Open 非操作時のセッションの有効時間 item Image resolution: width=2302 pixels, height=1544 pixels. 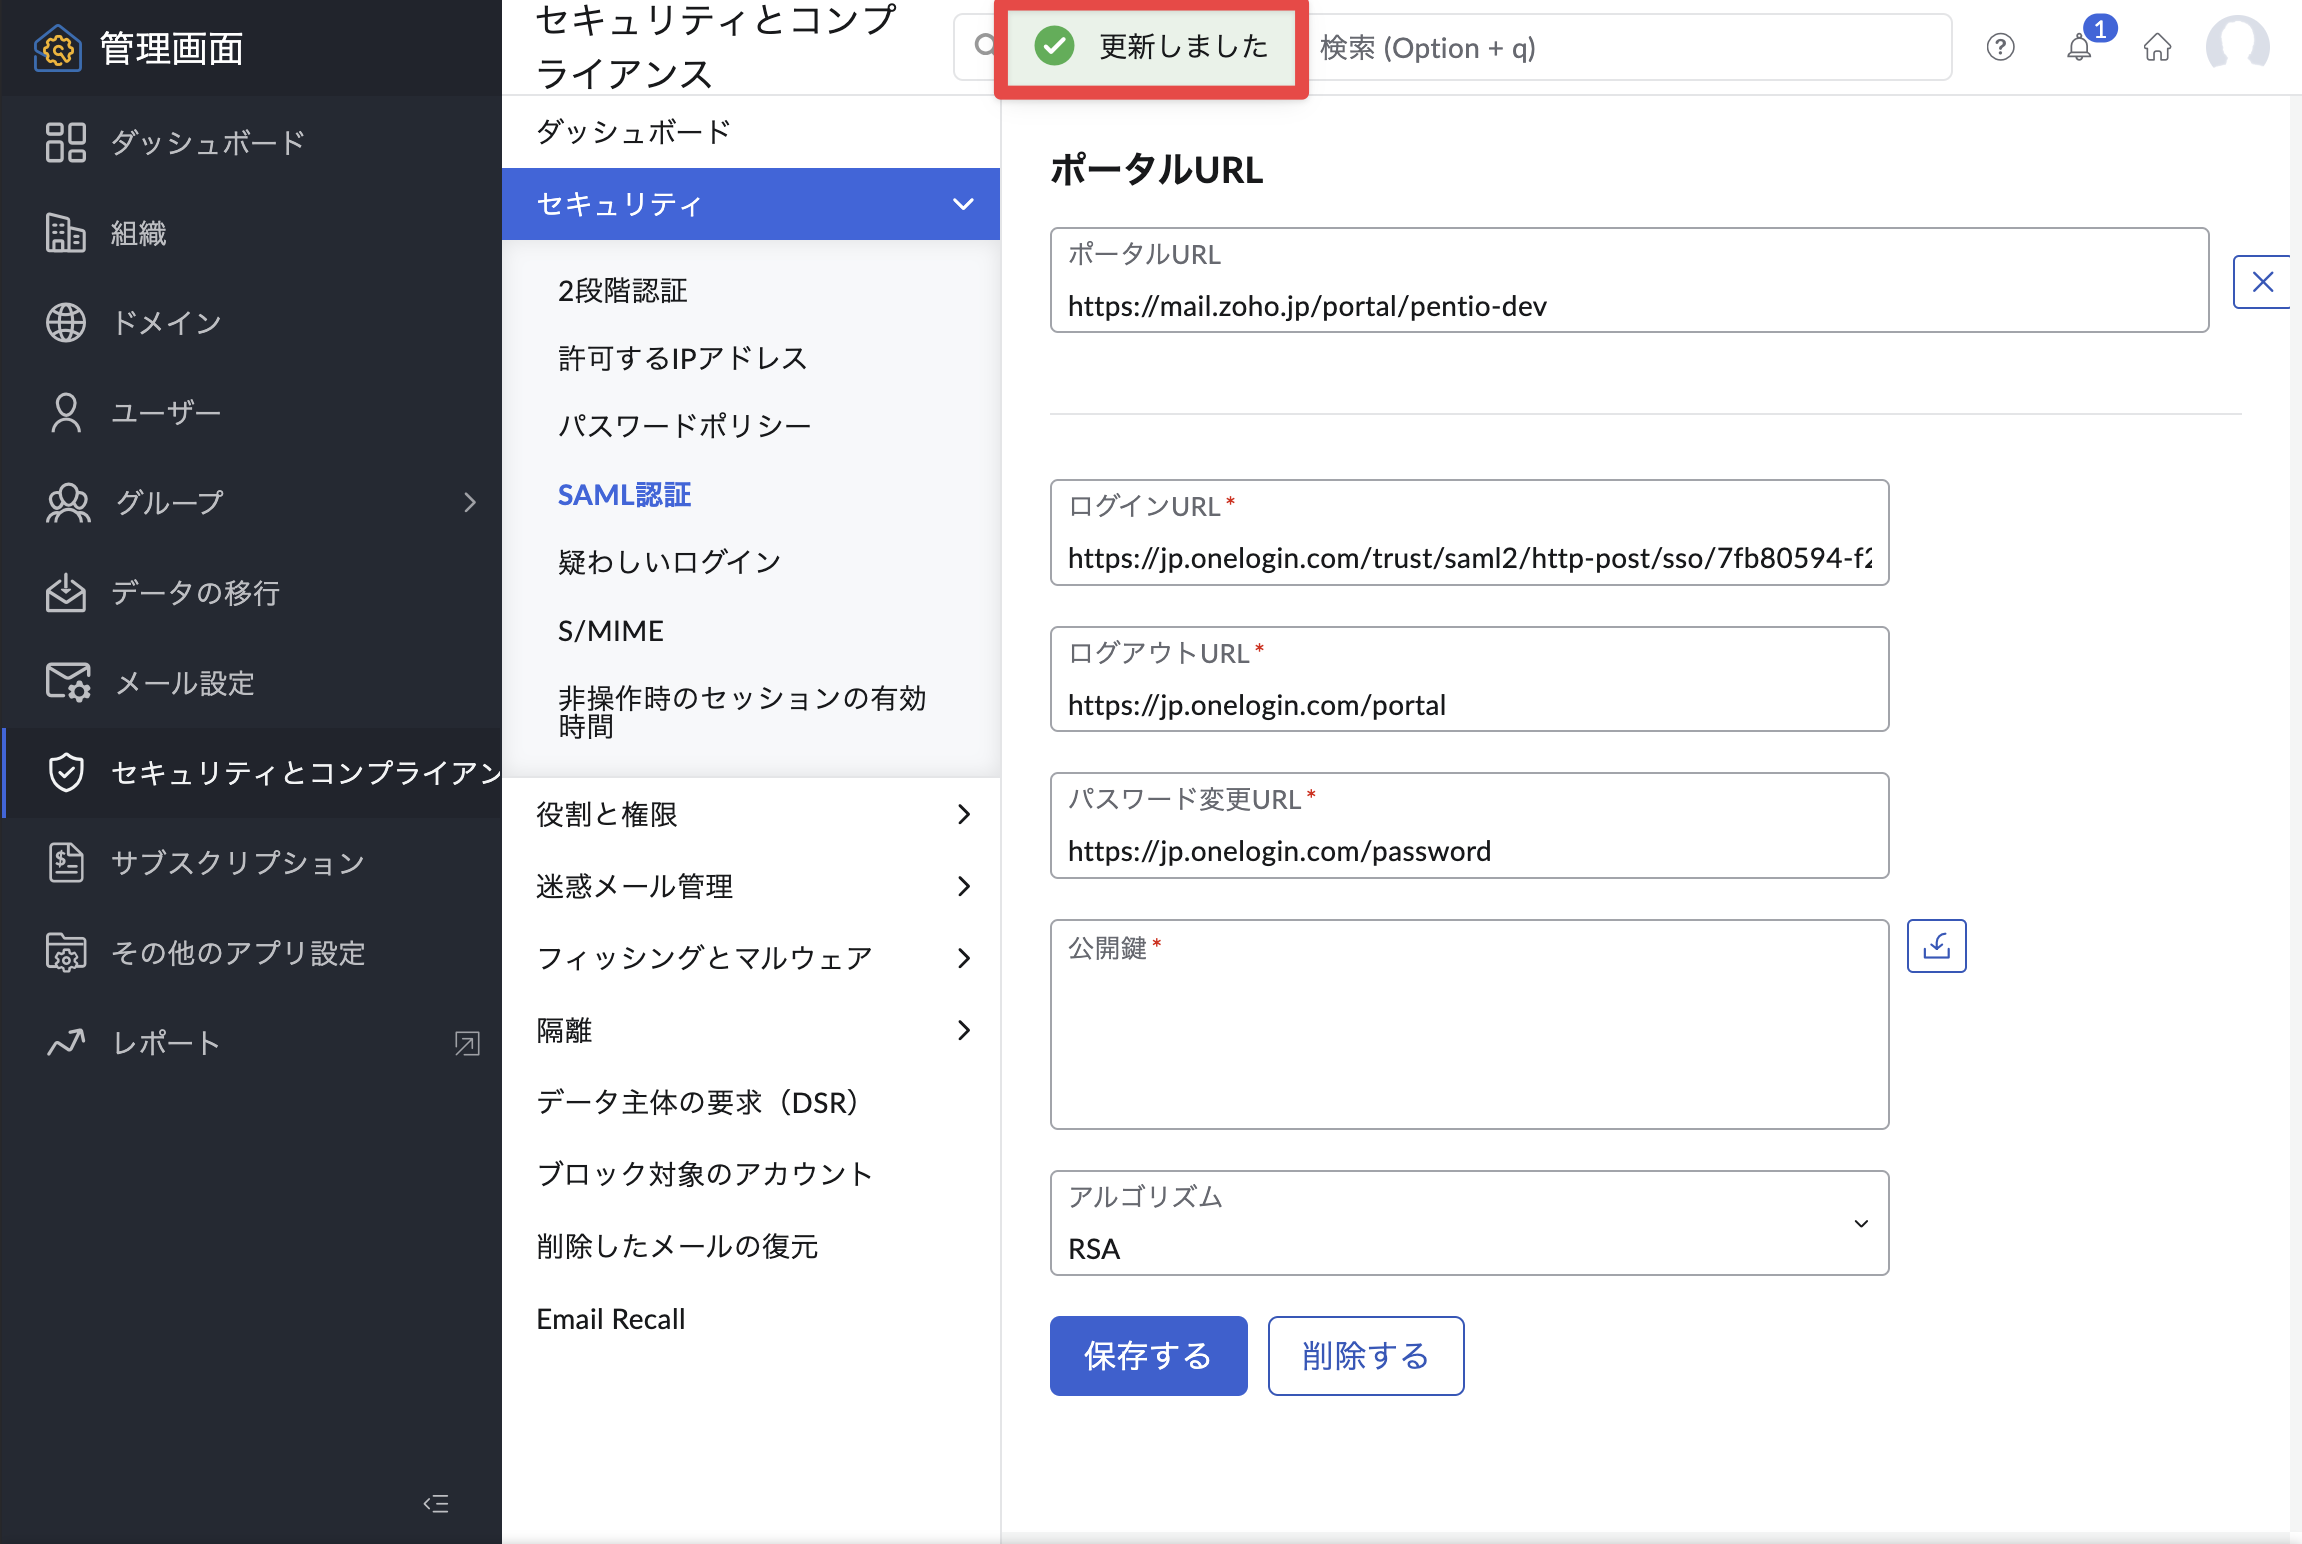pyautogui.click(x=742, y=712)
